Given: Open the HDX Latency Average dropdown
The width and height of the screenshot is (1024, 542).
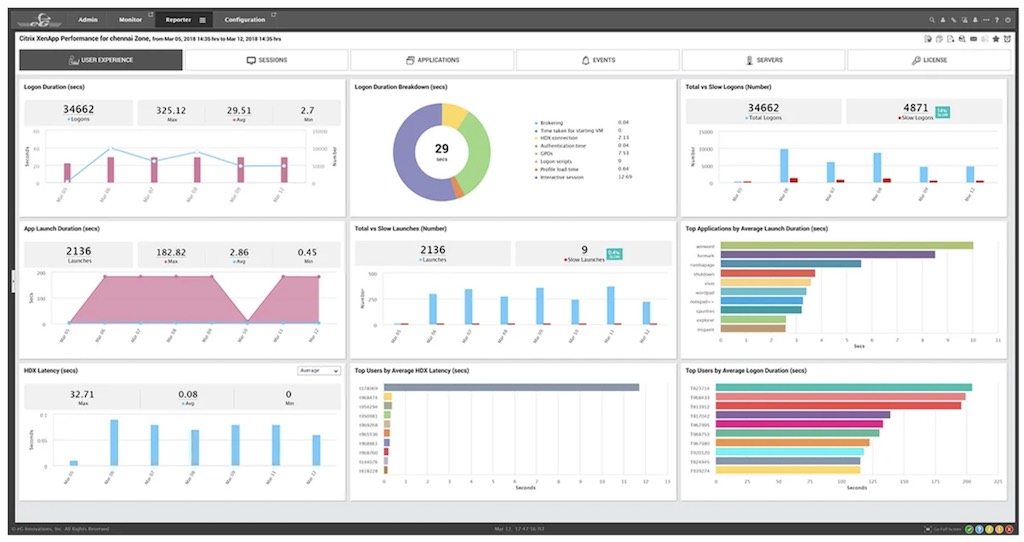Looking at the screenshot, I should (318, 371).
